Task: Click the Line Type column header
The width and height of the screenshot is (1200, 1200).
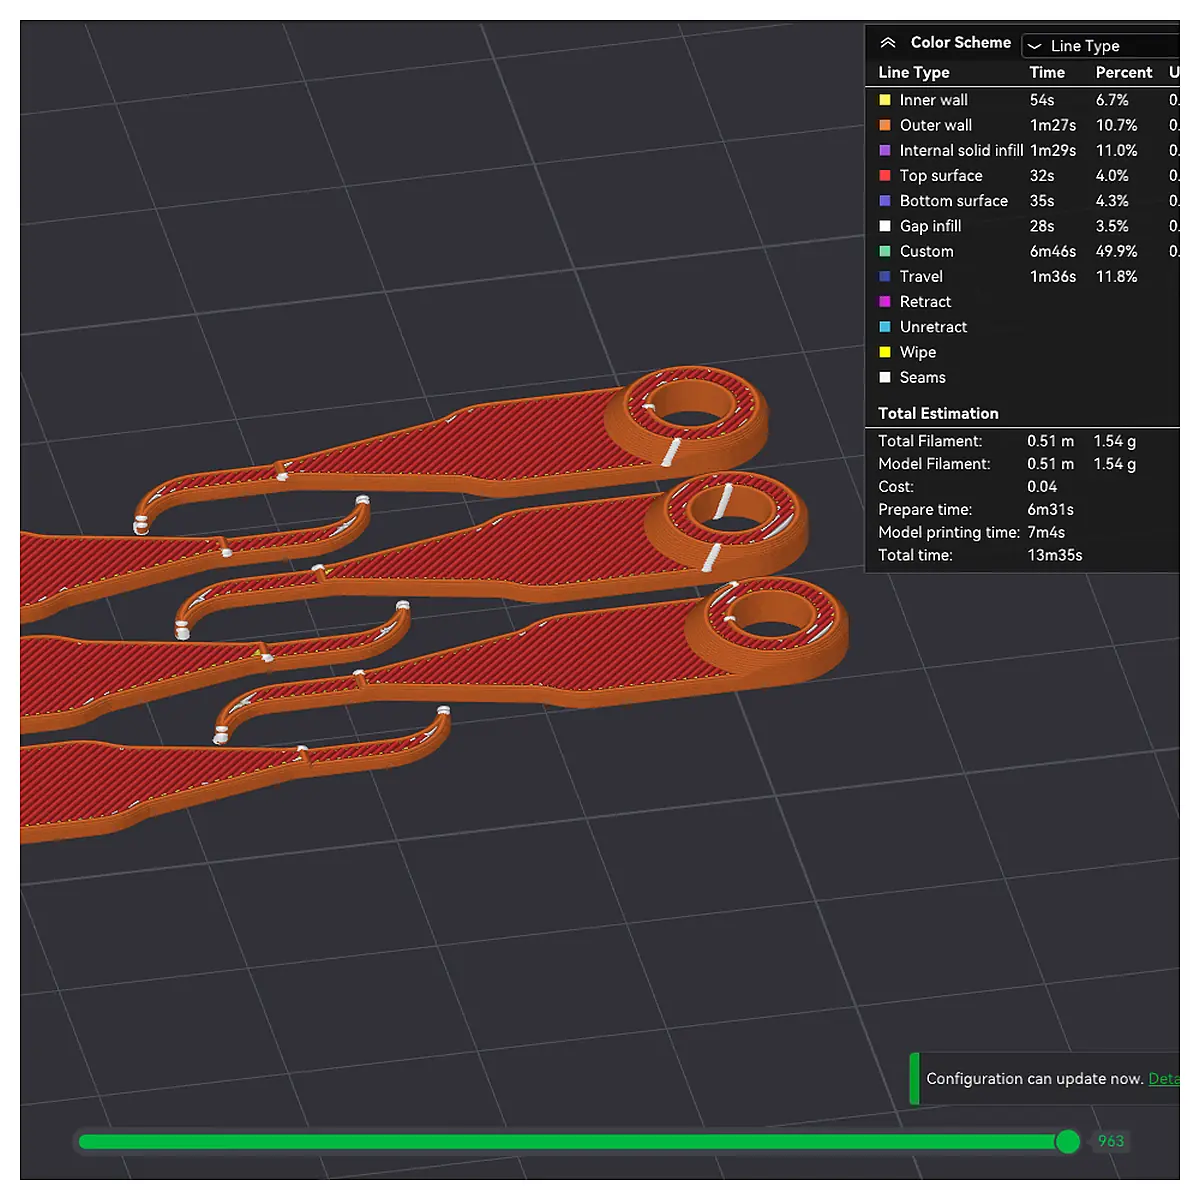Action: [x=914, y=72]
